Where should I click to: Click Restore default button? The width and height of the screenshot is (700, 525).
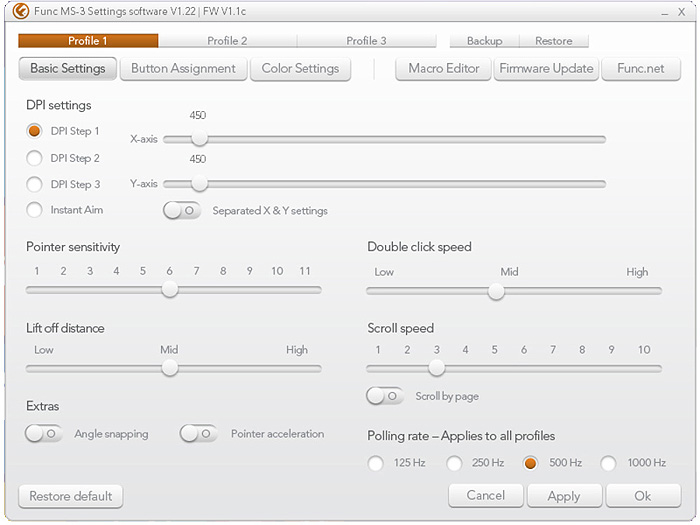71,496
